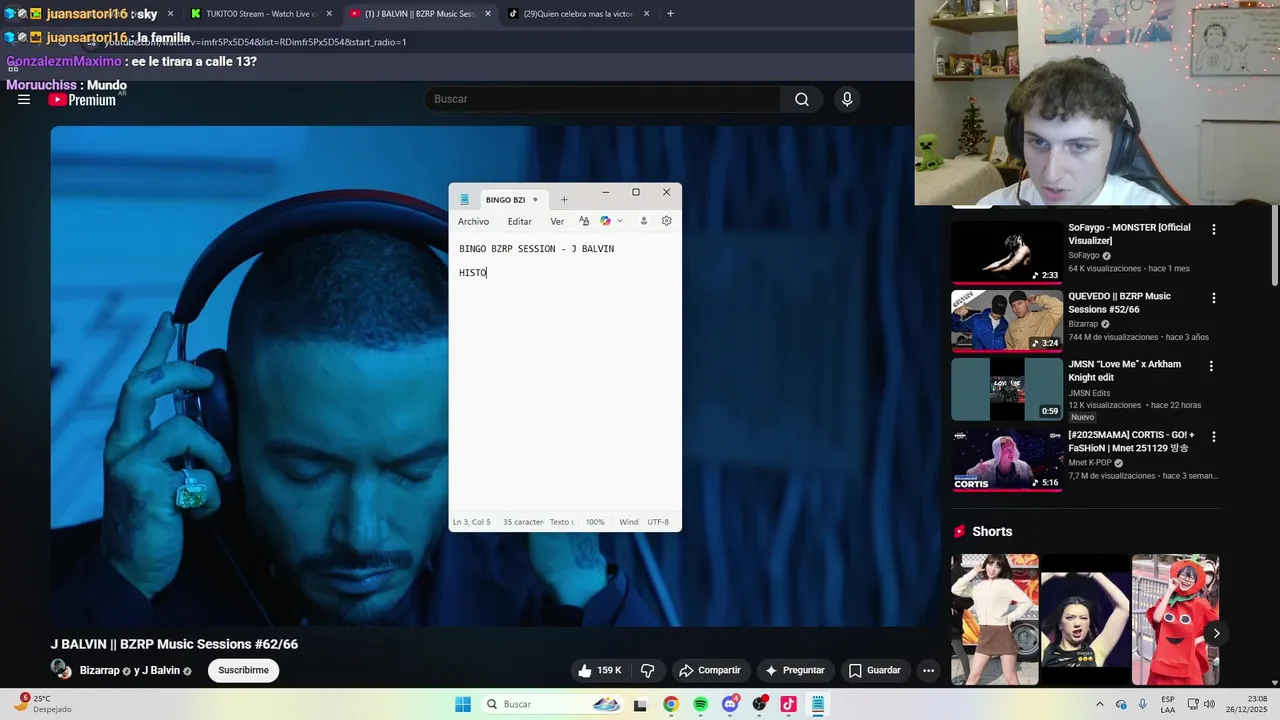Show hidden tray icons chevron

coord(1100,704)
